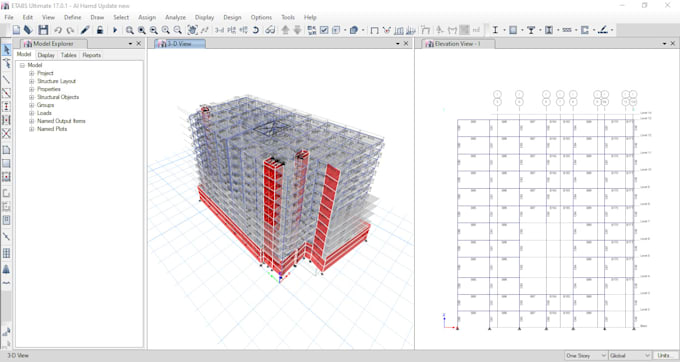Click the Pan hand icon
Image resolution: width=680 pixels, height=362 pixels.
192,30
